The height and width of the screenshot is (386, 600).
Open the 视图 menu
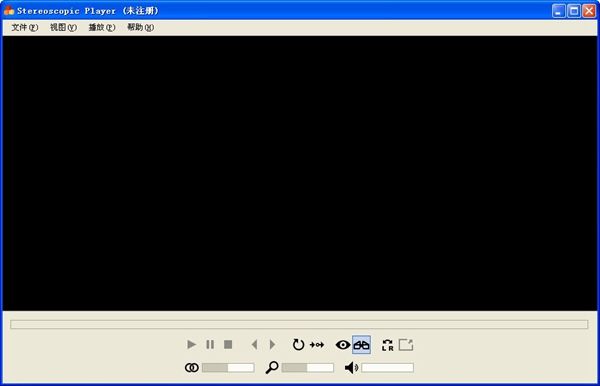[63, 28]
